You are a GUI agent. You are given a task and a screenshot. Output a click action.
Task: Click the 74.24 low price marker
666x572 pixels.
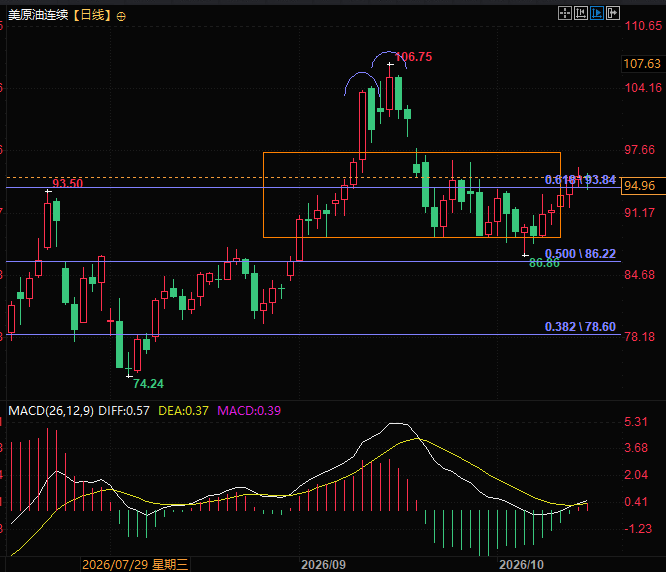point(148,384)
